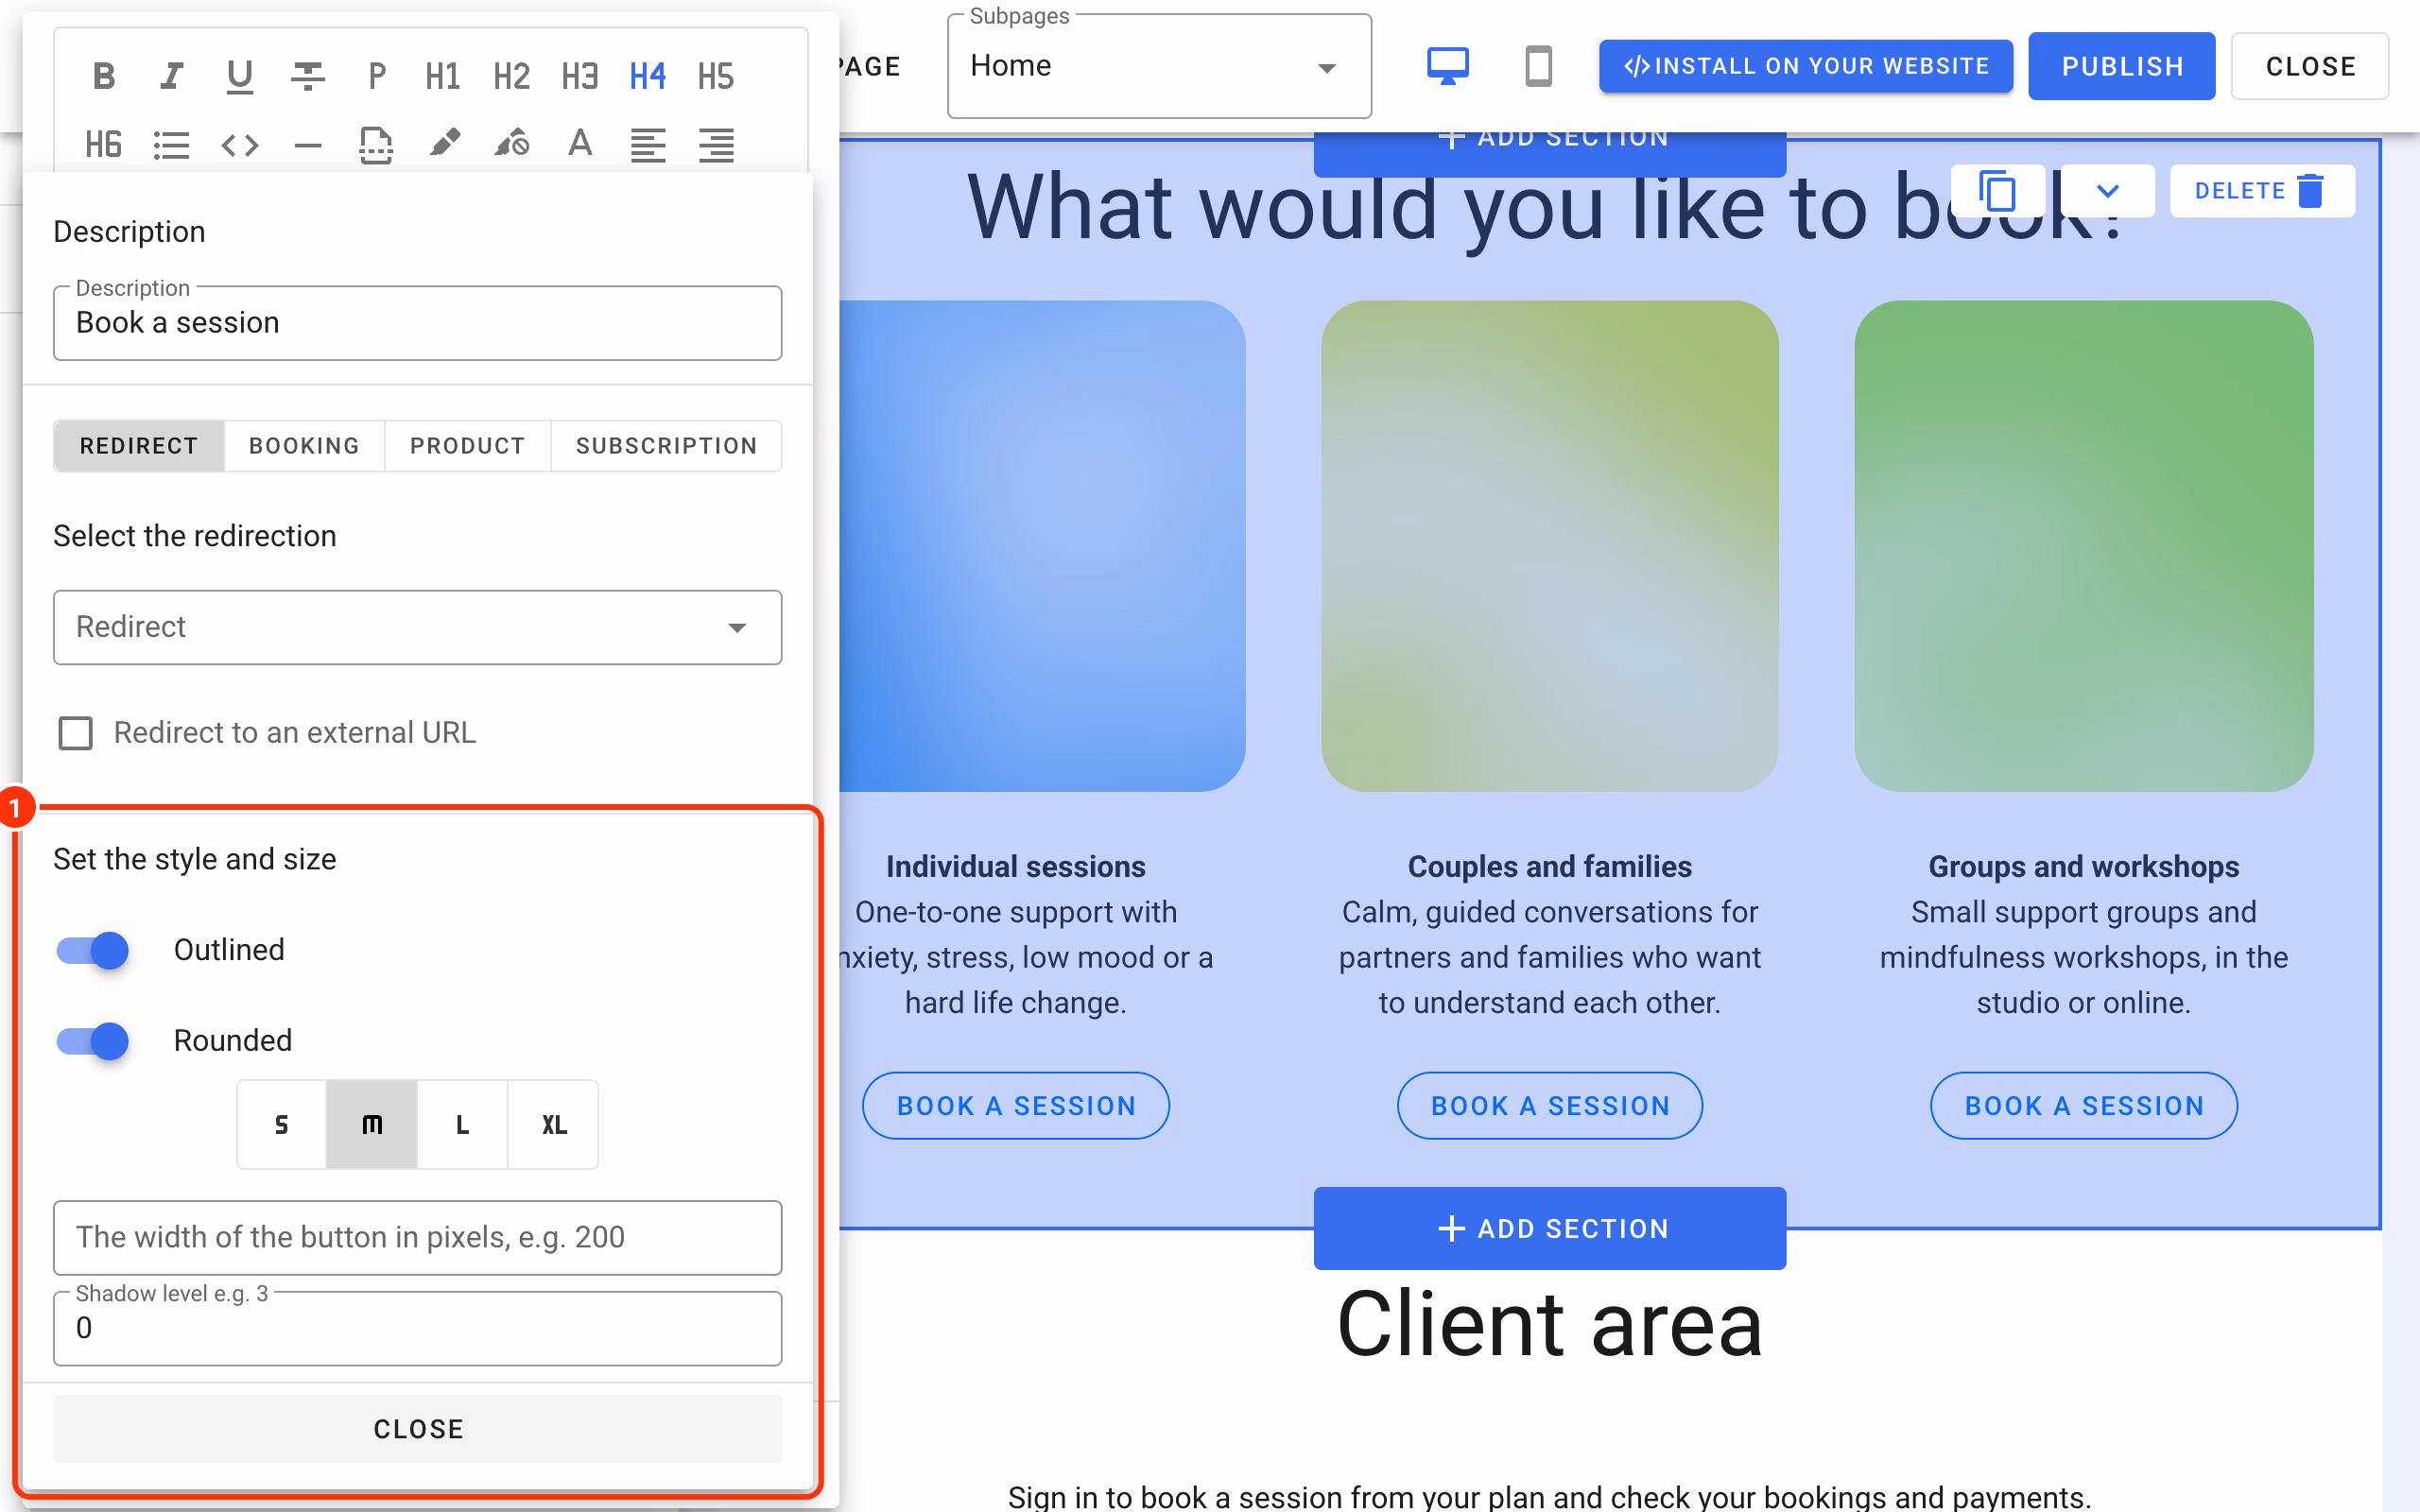Viewport: 2420px width, 1512px height.
Task: Click the Publish button
Action: (2122, 67)
